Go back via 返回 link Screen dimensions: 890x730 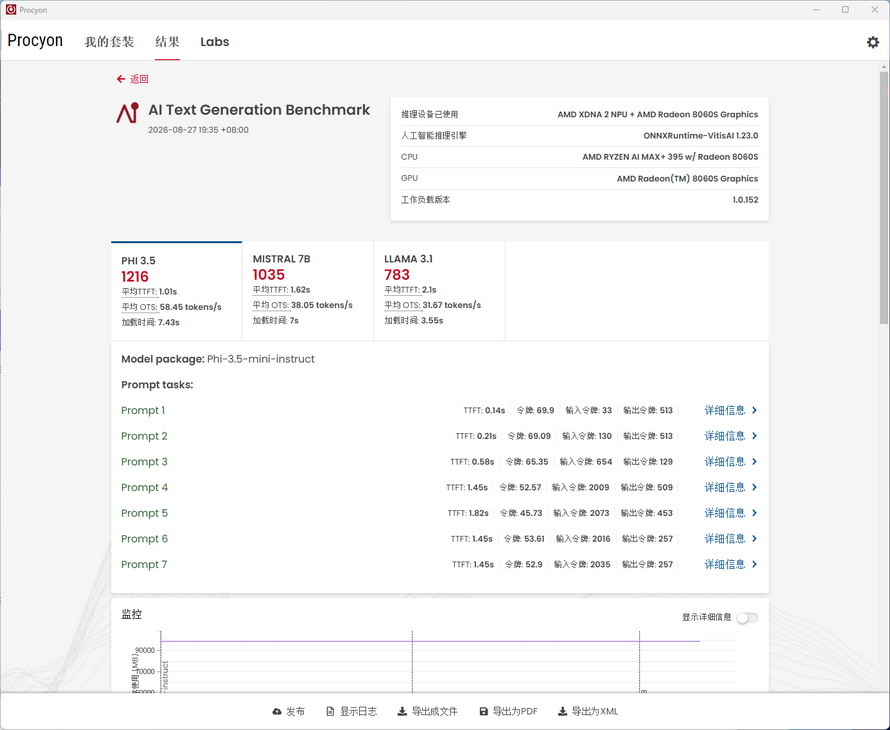139,79
